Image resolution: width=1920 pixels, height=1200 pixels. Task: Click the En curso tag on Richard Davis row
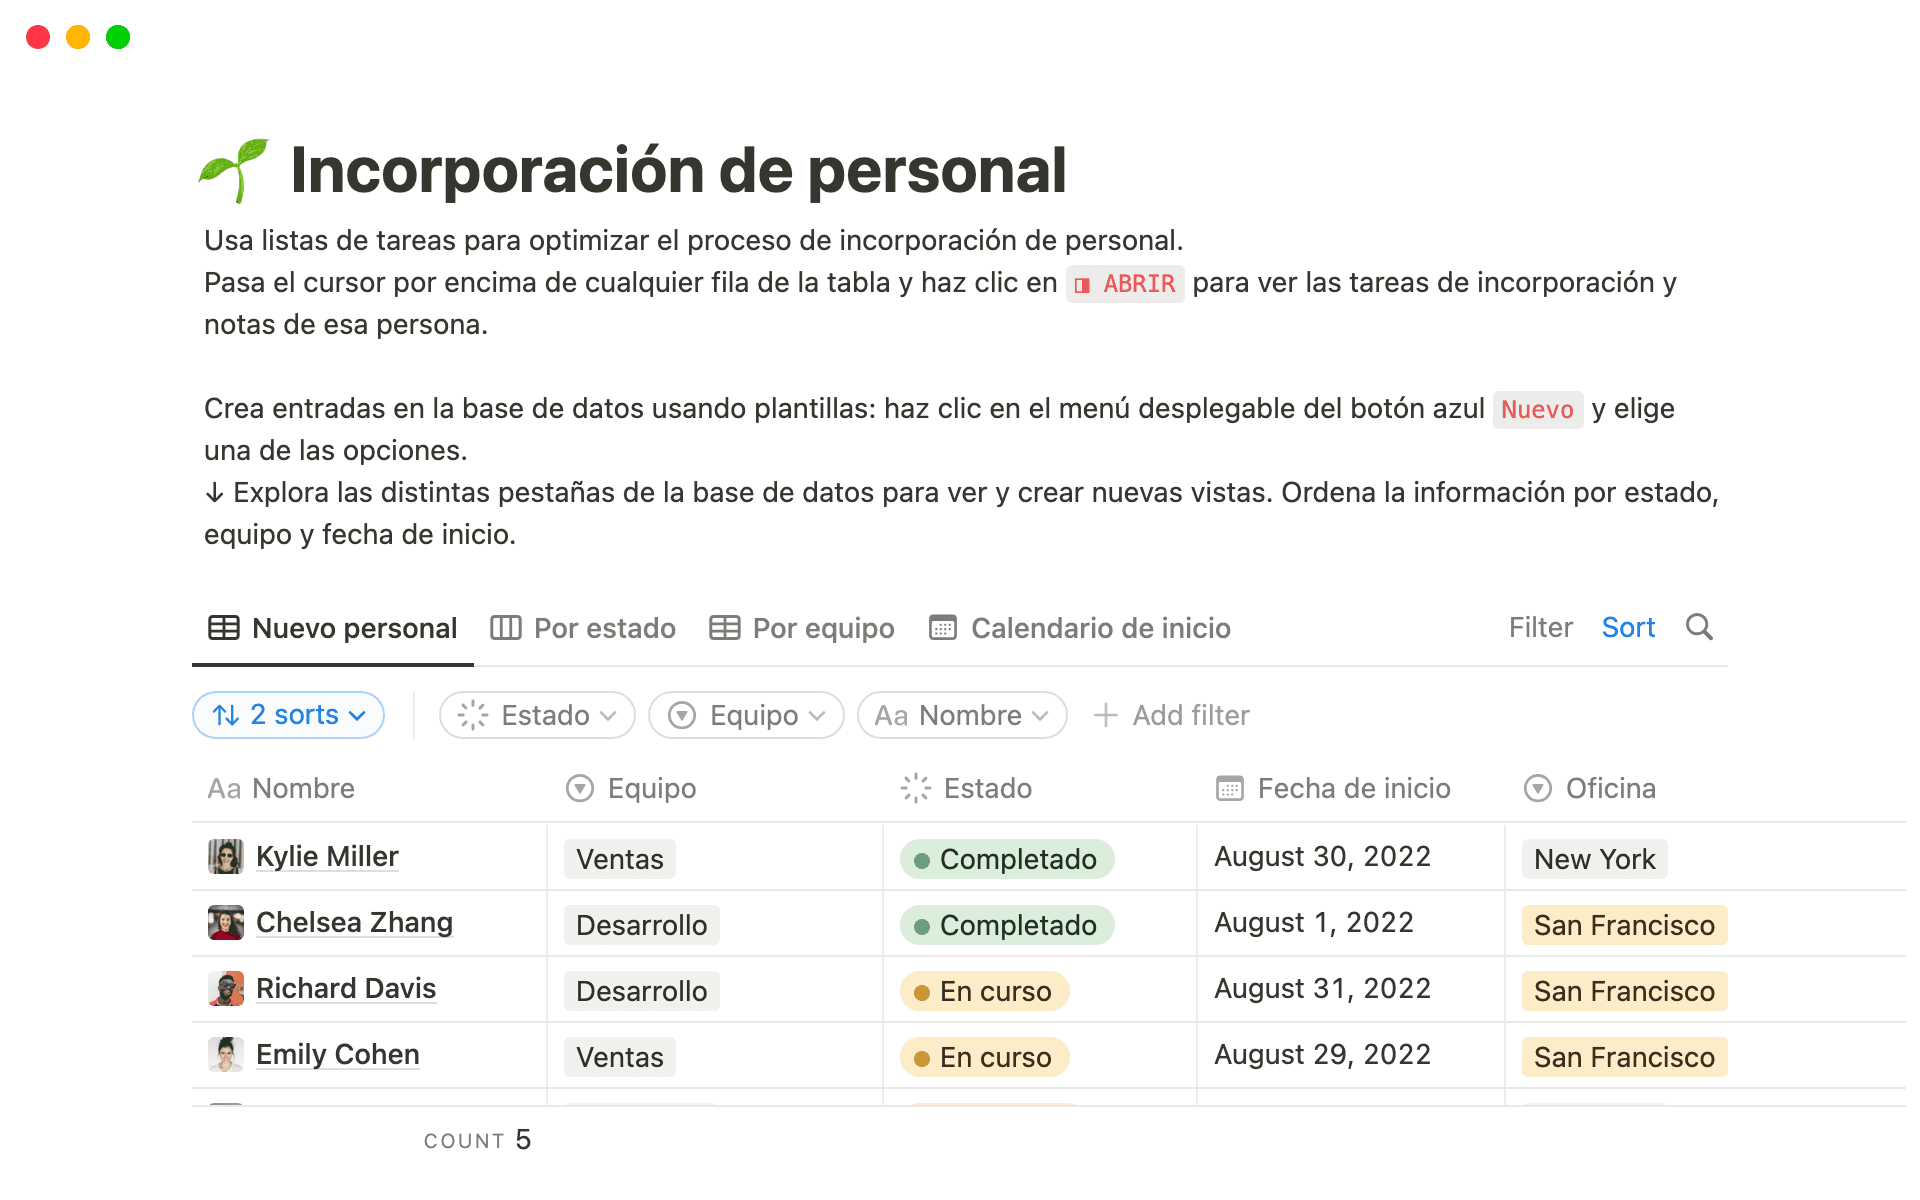(984, 991)
